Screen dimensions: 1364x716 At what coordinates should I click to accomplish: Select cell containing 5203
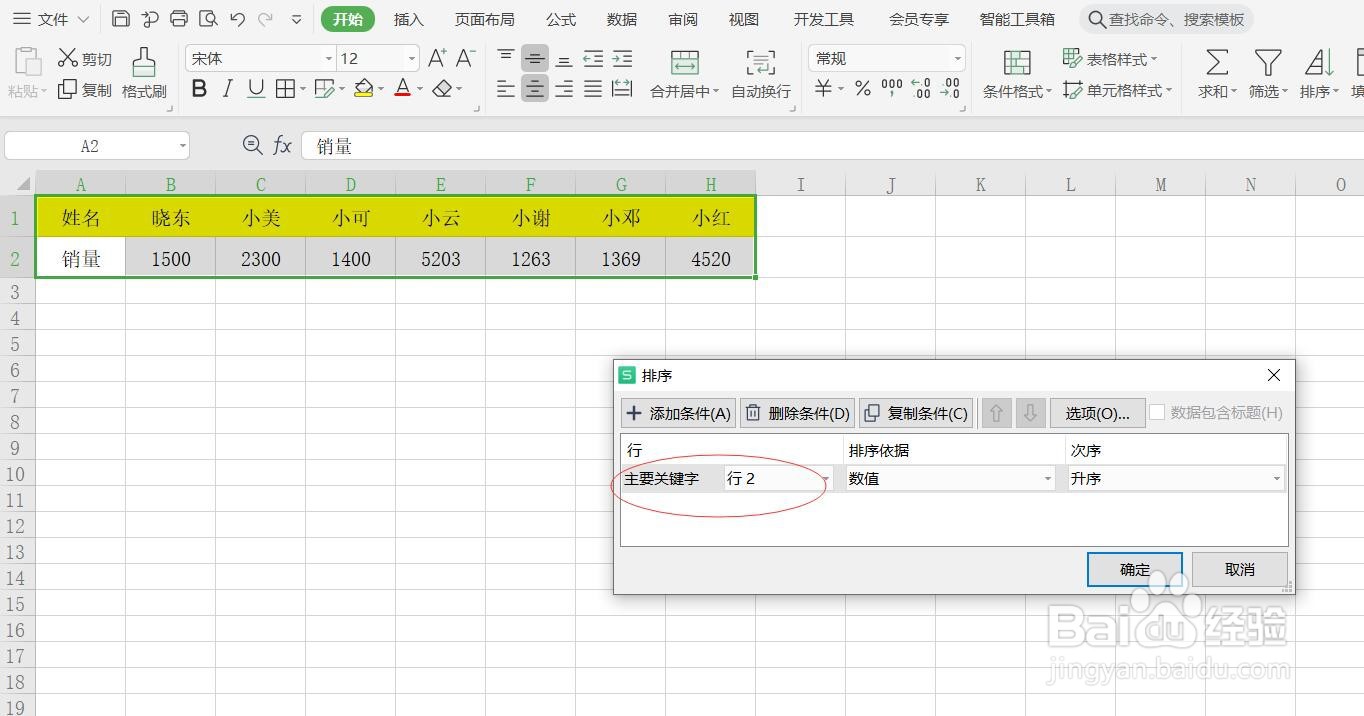pos(440,258)
